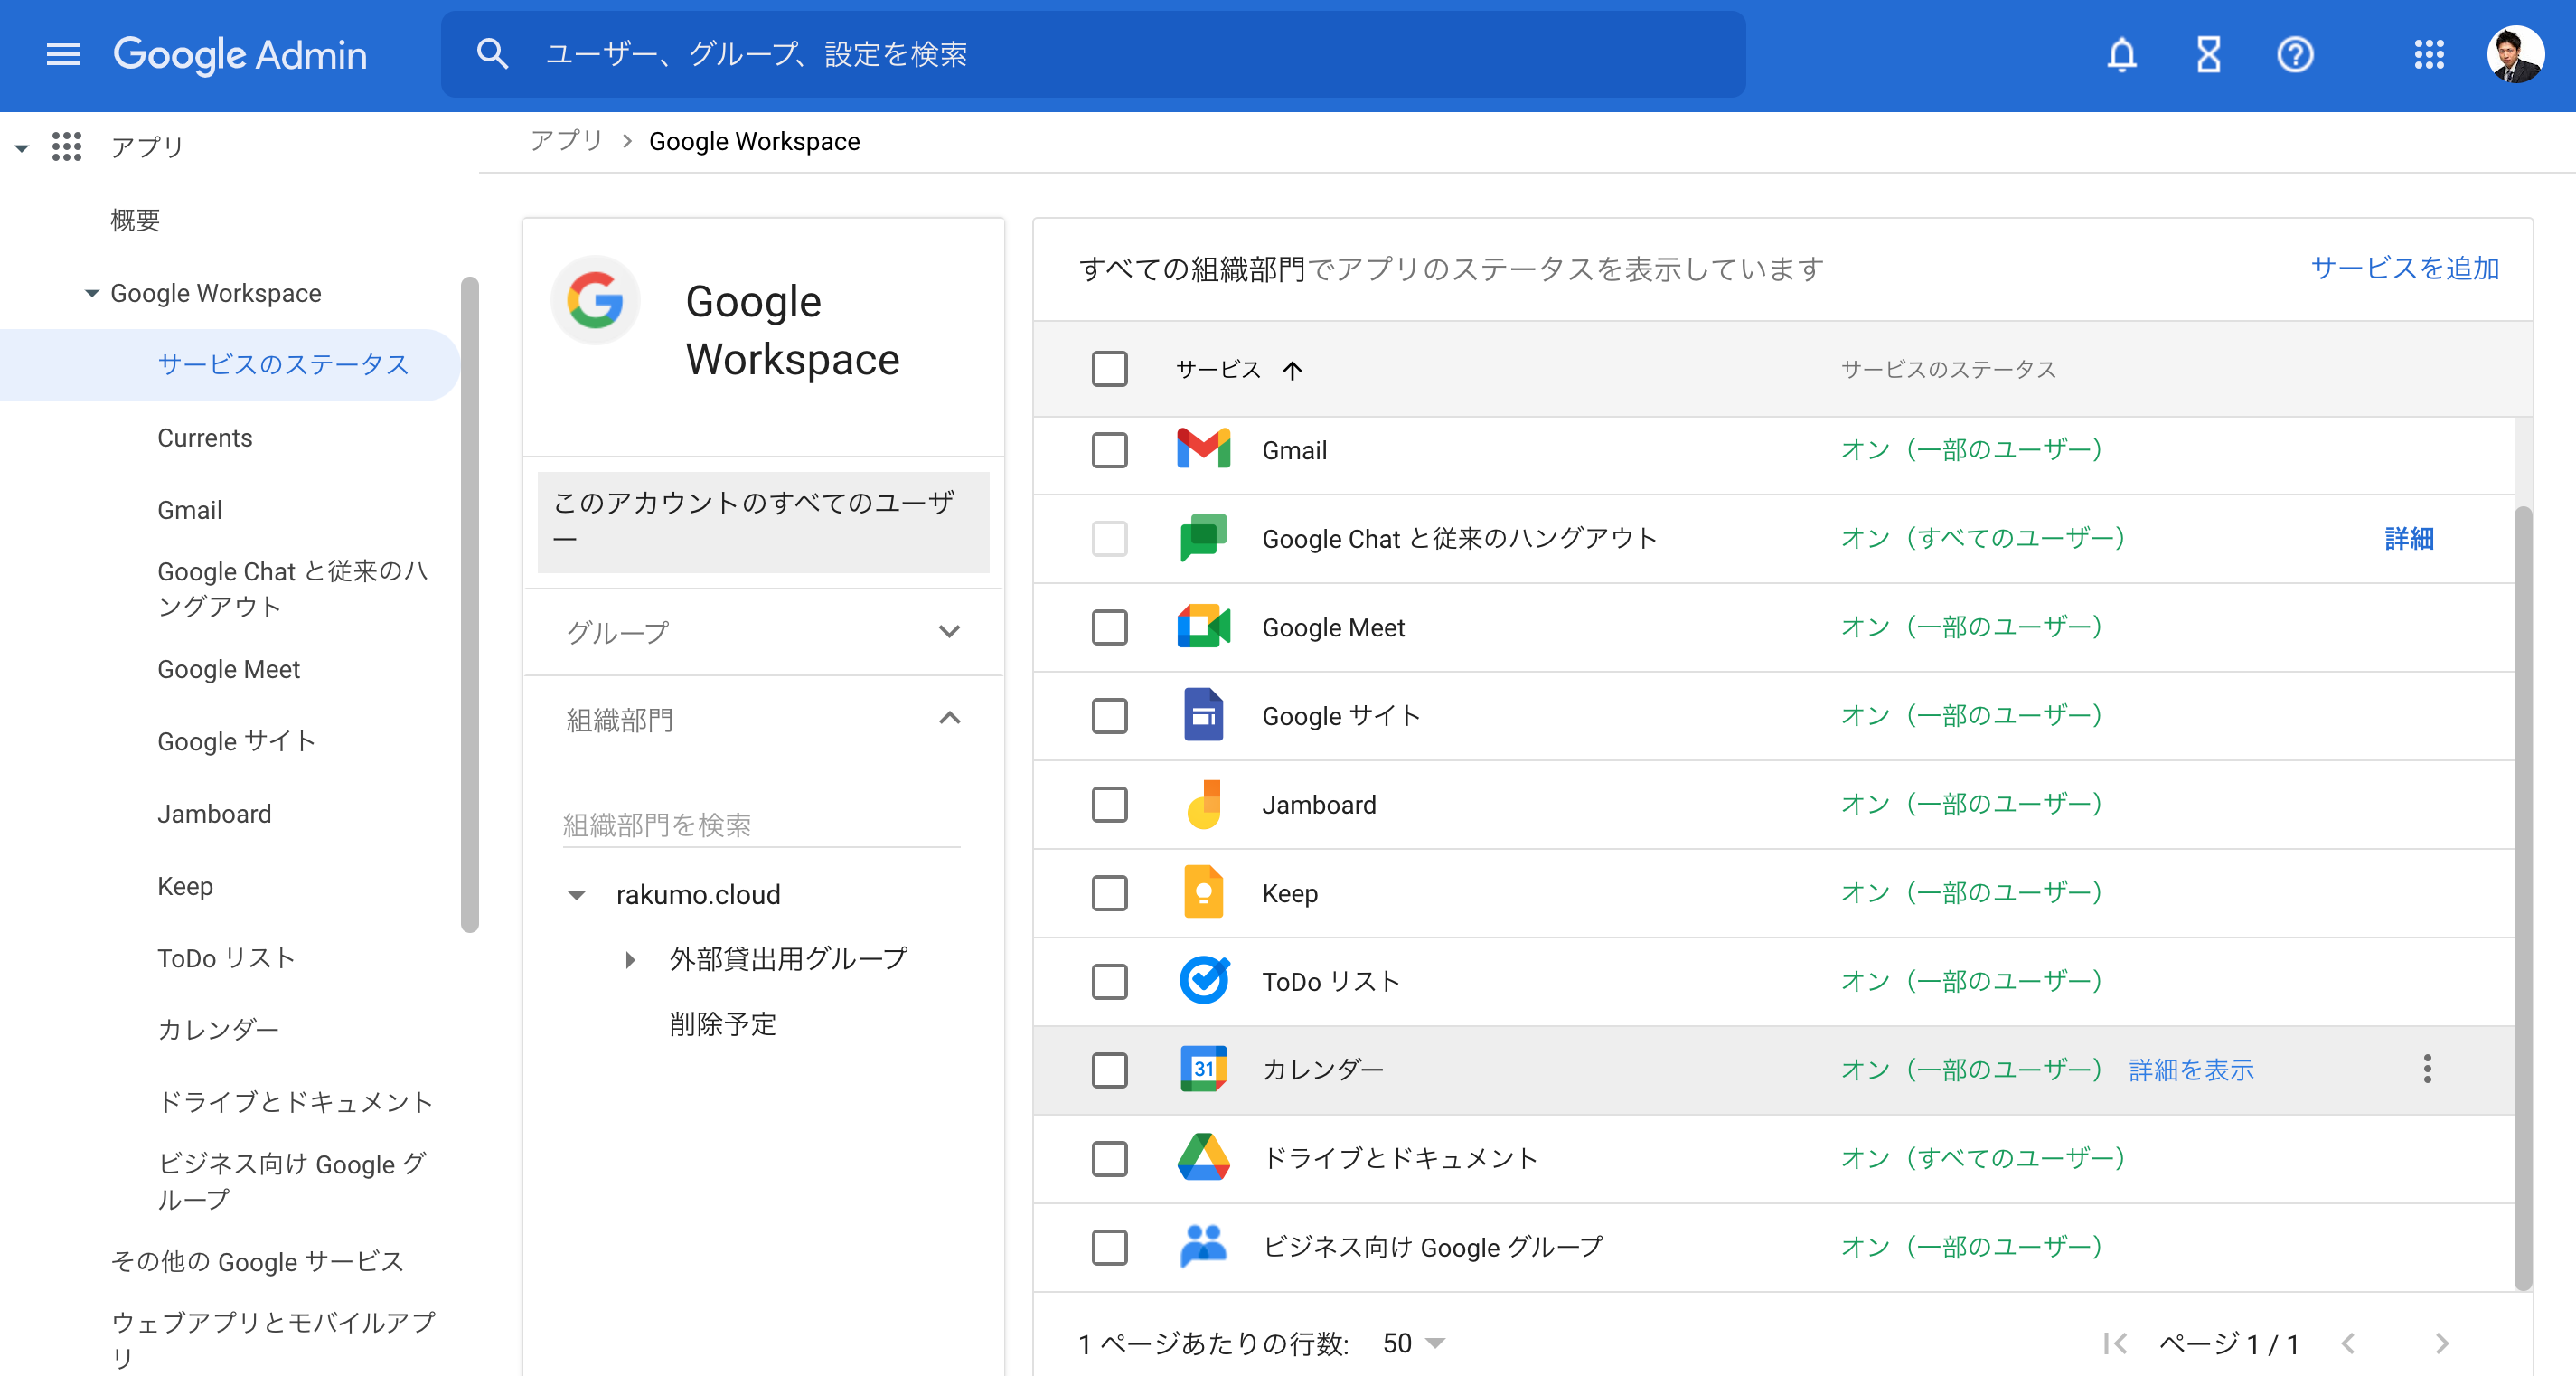Open Jamboard in the sidebar
Screen dimensions: 2576x1376
(214, 814)
